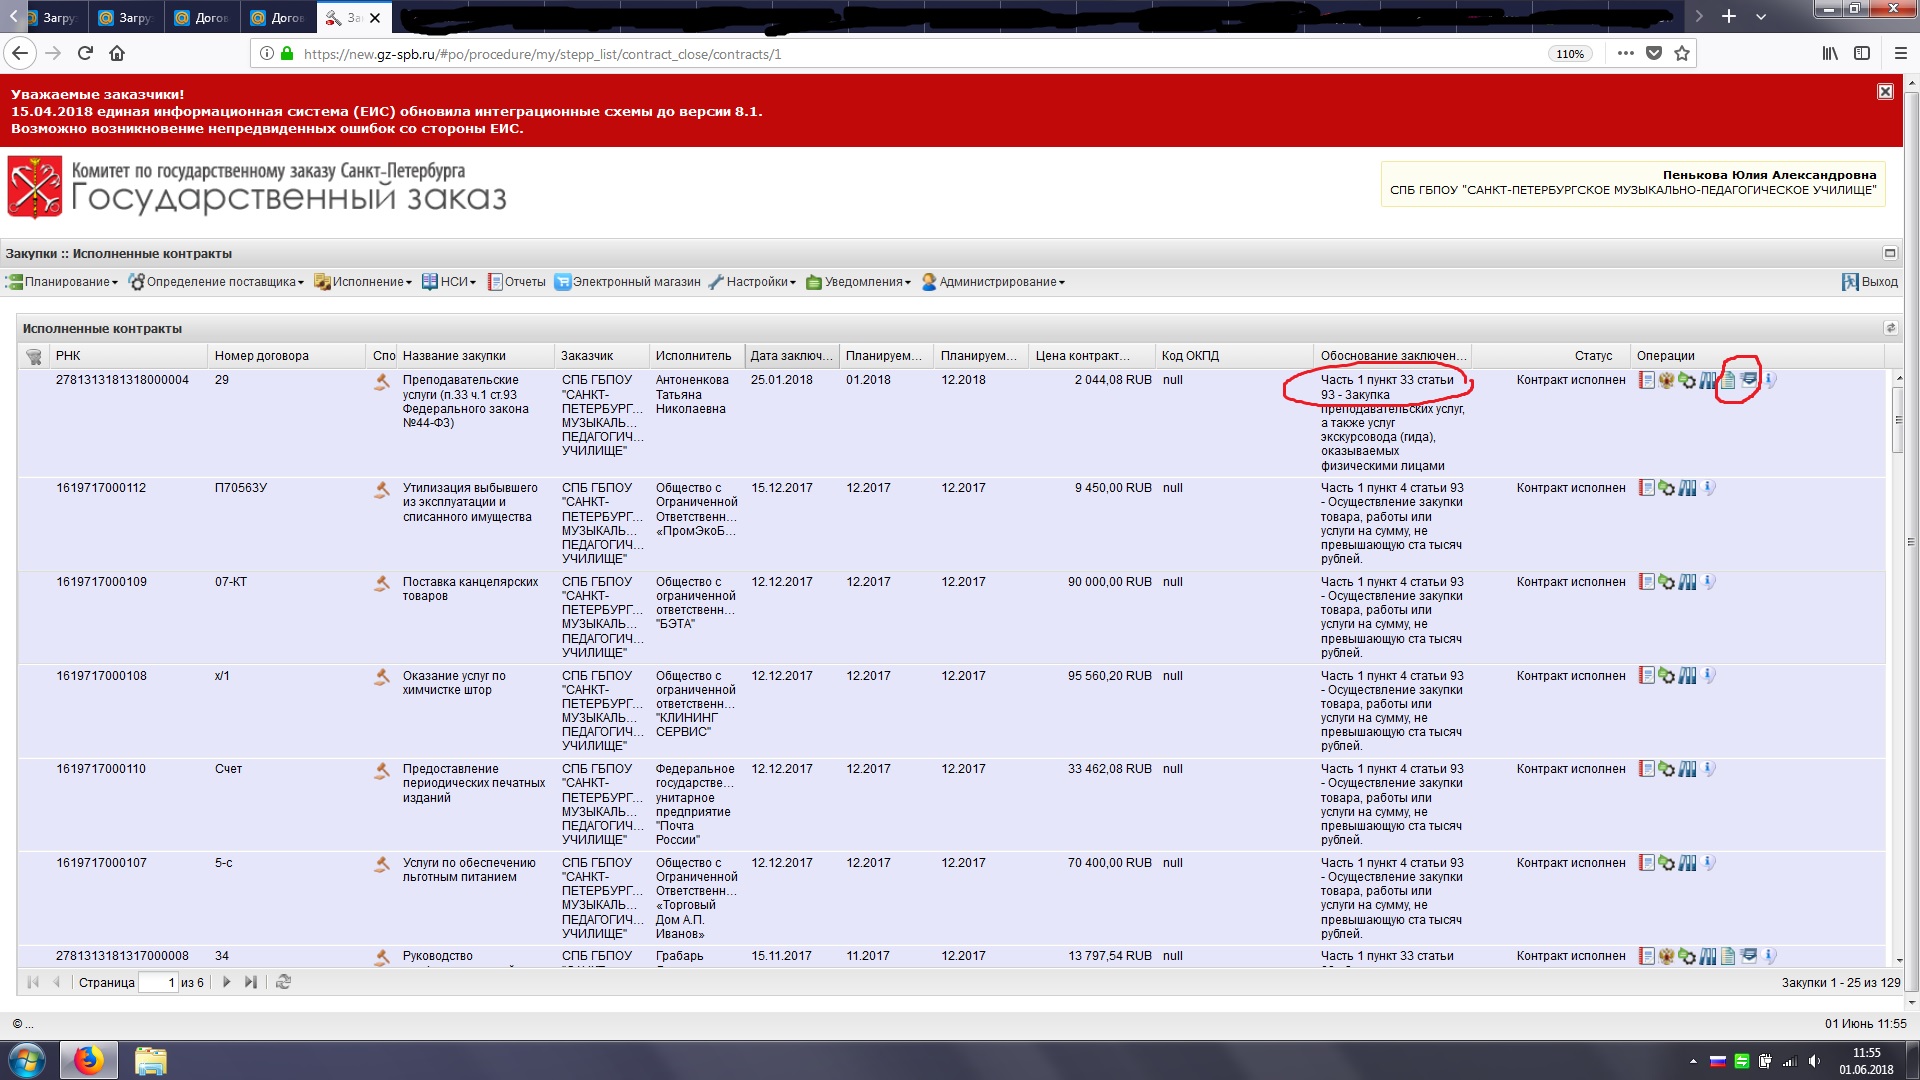This screenshot has width=1920, height=1080.
Task: Expand the Администрирование menu
Action: coord(993,282)
